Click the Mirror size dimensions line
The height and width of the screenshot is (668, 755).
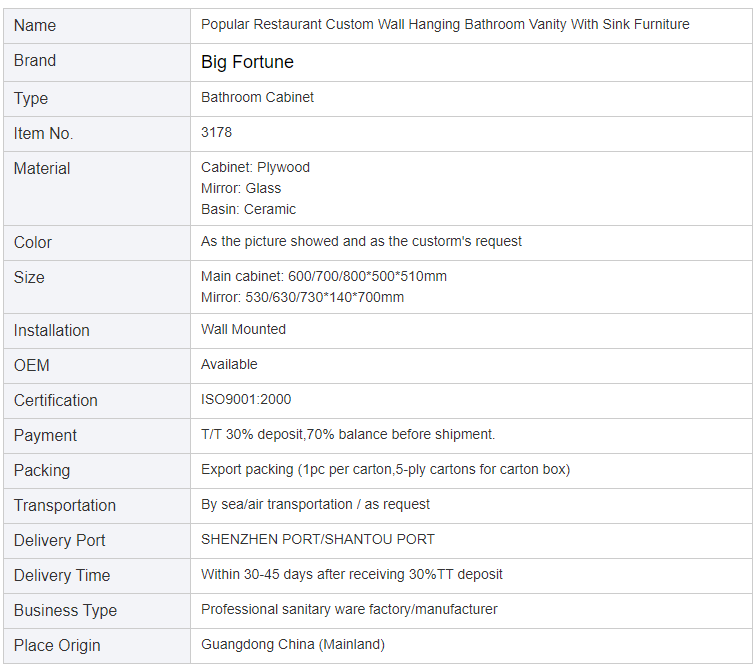302,298
